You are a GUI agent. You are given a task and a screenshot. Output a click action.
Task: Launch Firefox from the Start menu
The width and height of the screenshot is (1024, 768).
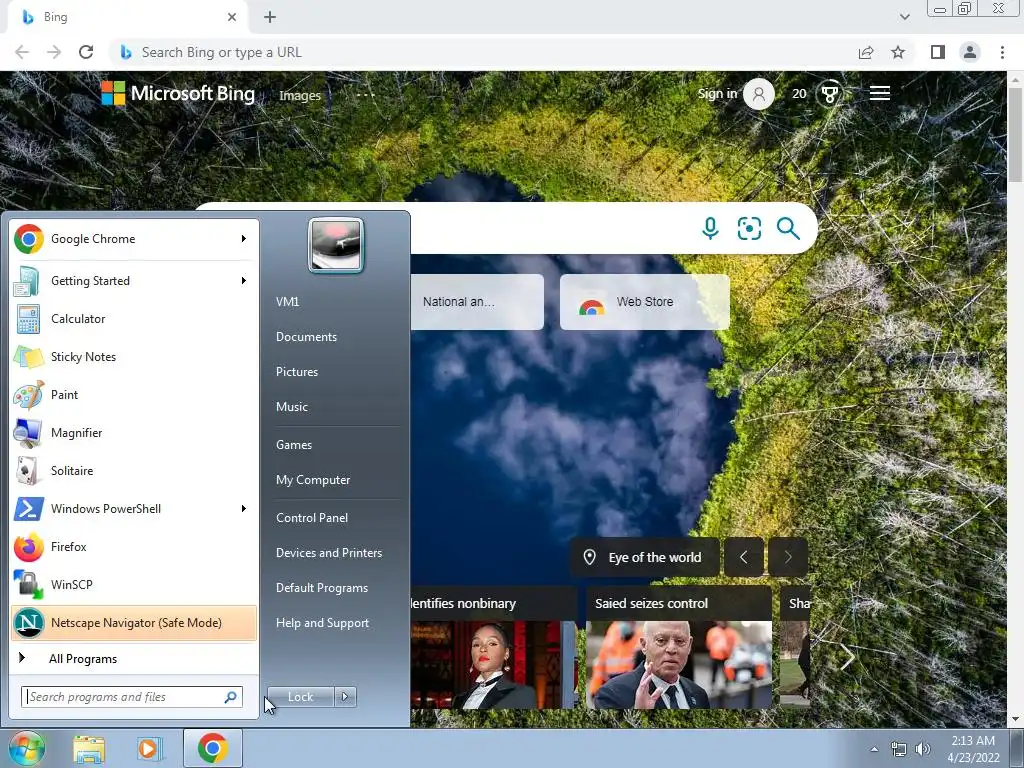(134, 547)
